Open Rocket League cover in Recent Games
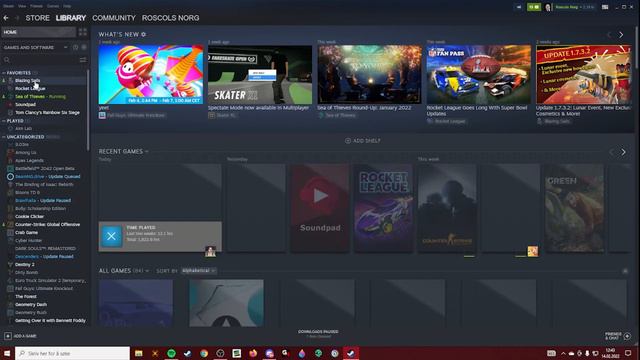The height and width of the screenshot is (360, 640). [383, 208]
